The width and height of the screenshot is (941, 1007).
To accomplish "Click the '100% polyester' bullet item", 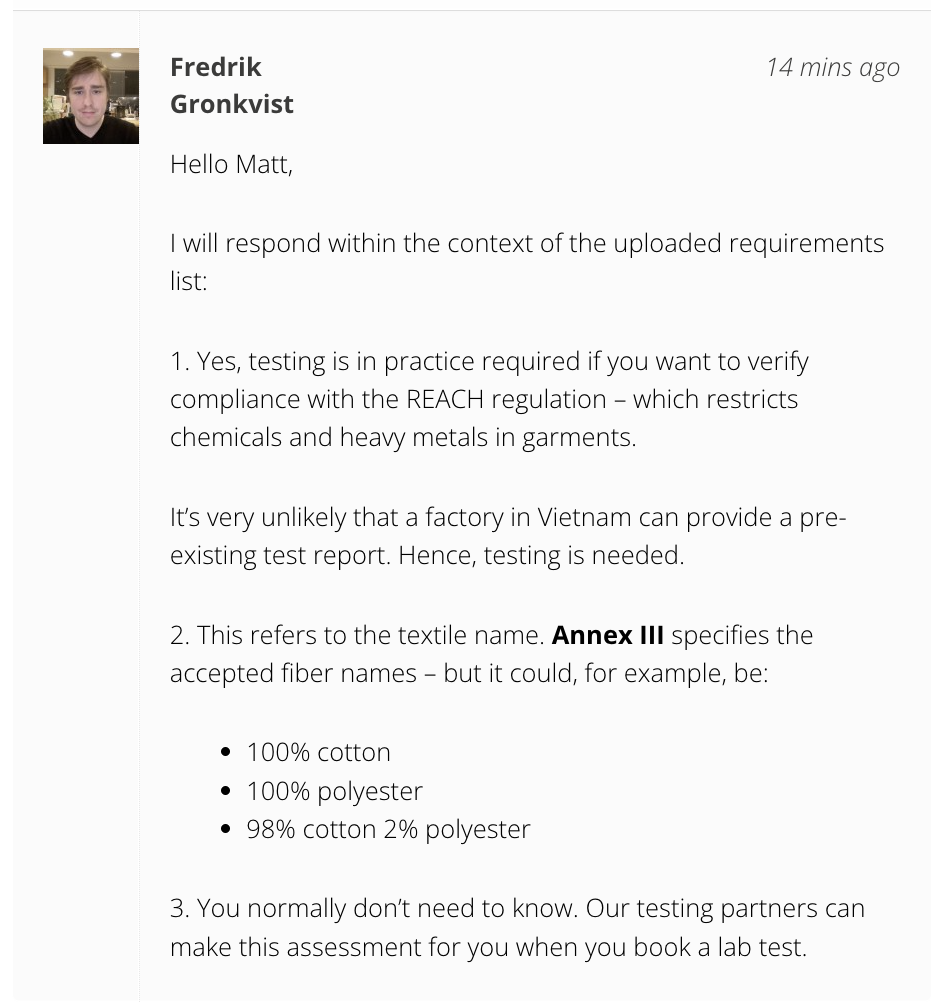I will [x=334, y=791].
